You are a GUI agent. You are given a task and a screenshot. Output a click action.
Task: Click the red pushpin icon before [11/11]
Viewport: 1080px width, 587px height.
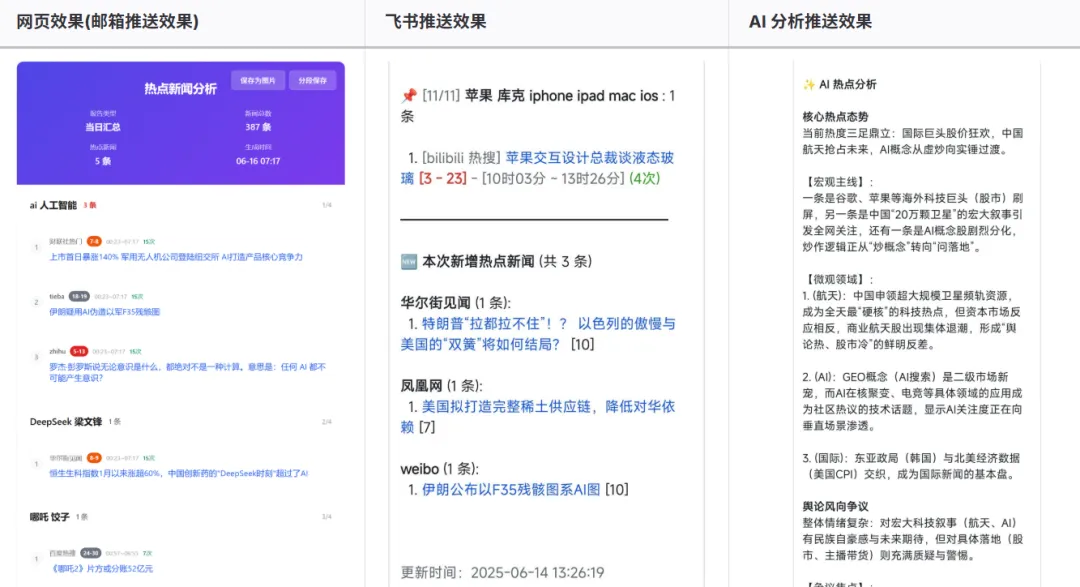point(409,96)
